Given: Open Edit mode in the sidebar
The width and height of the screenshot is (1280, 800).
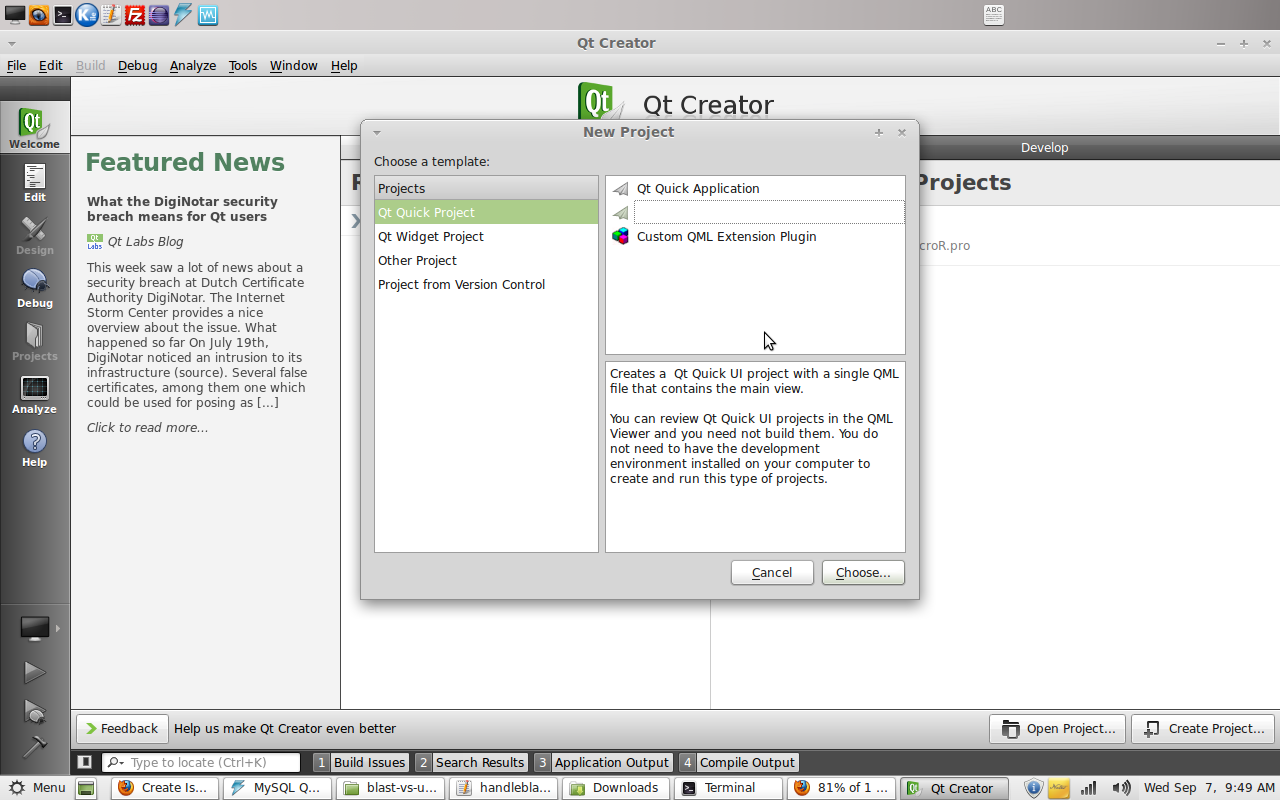Looking at the screenshot, I should 35,182.
